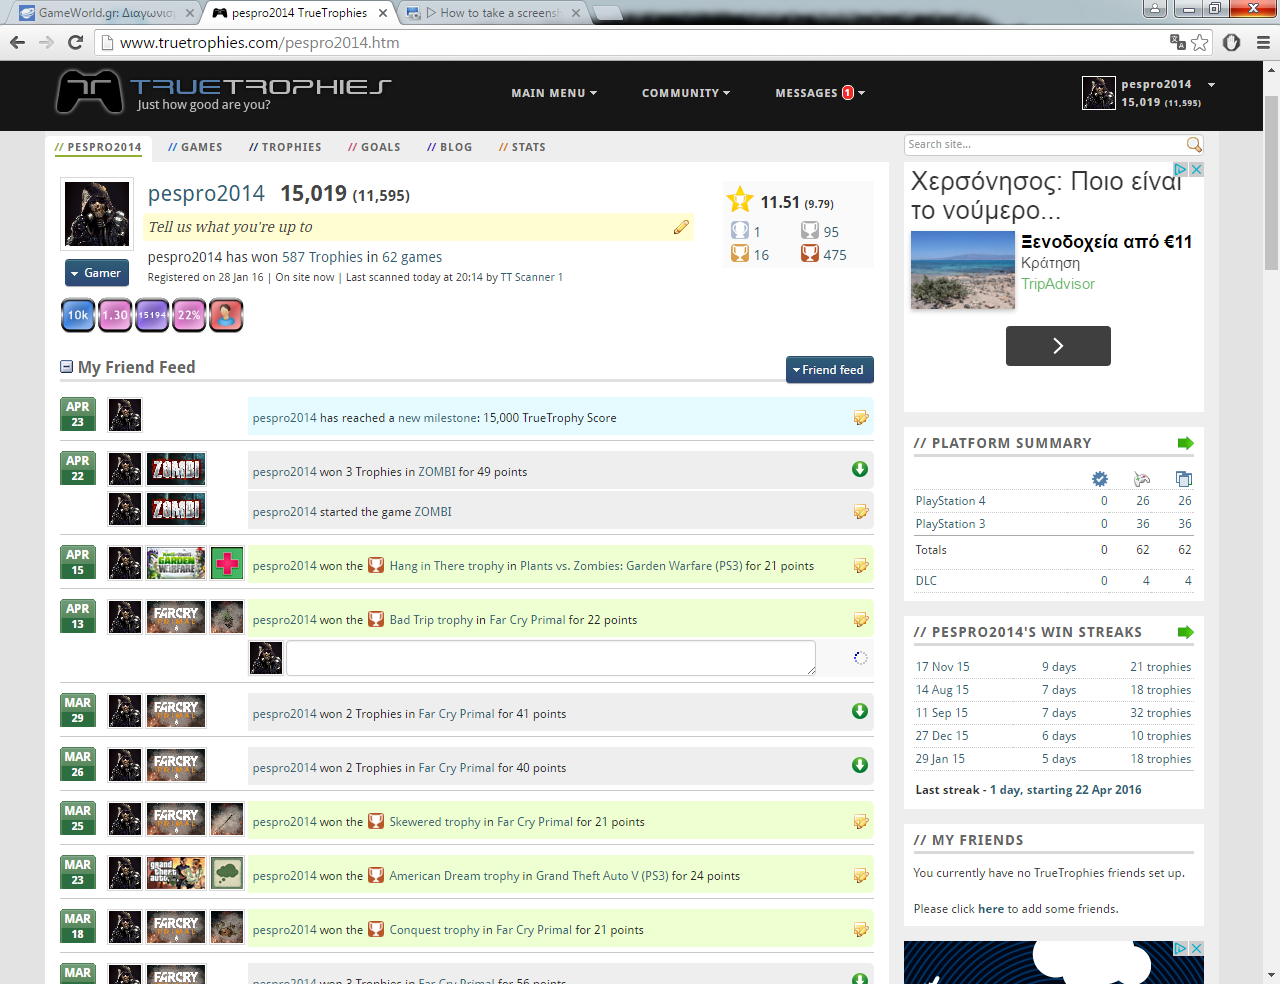Click the 1.30 ratio badge
This screenshot has height=984, width=1280.
[115, 315]
